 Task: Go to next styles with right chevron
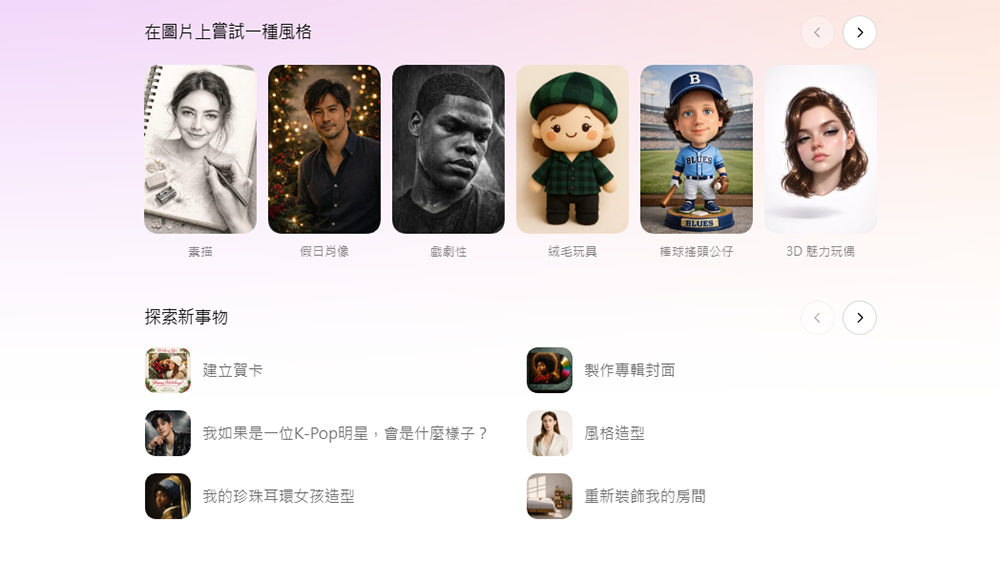point(859,33)
